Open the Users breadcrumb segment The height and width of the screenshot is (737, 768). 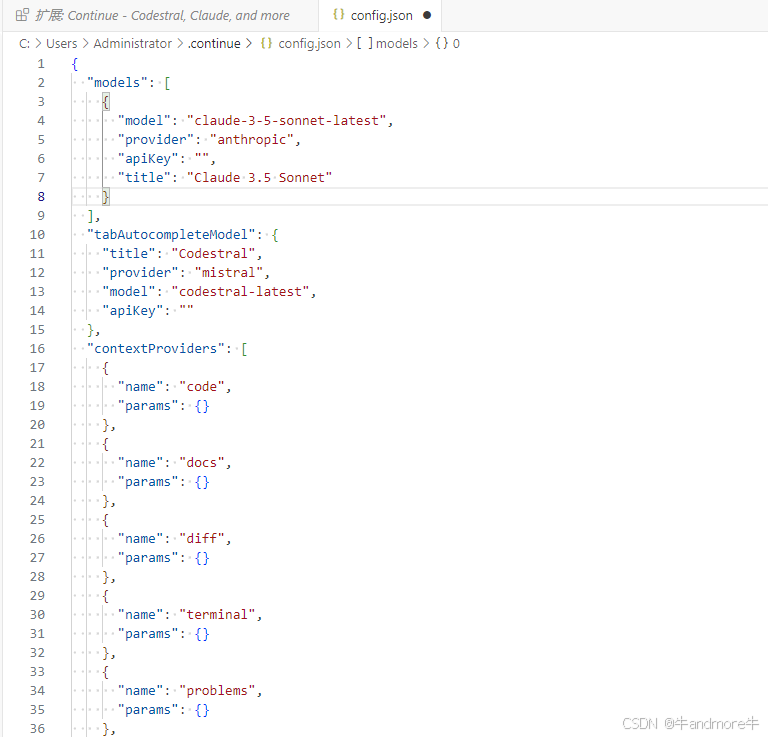point(62,44)
